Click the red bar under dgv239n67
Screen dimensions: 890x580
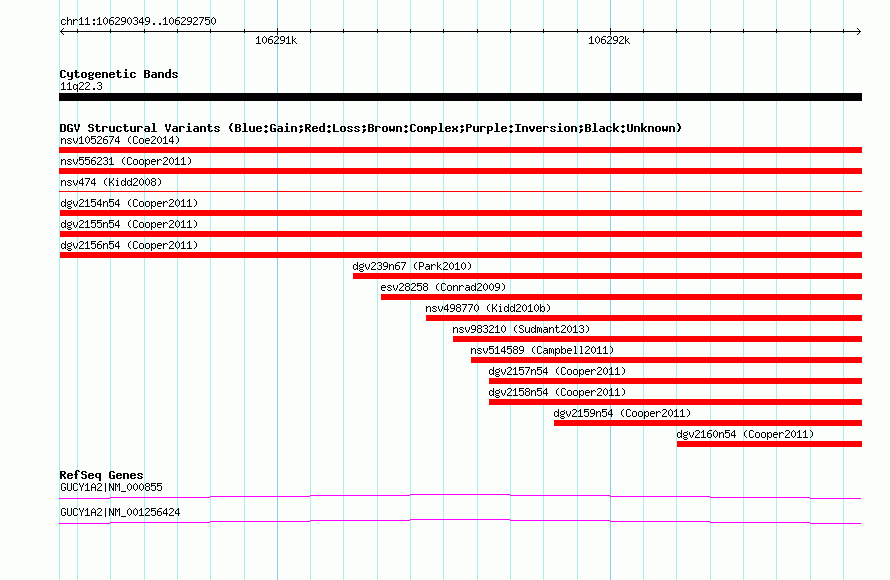click(607, 276)
